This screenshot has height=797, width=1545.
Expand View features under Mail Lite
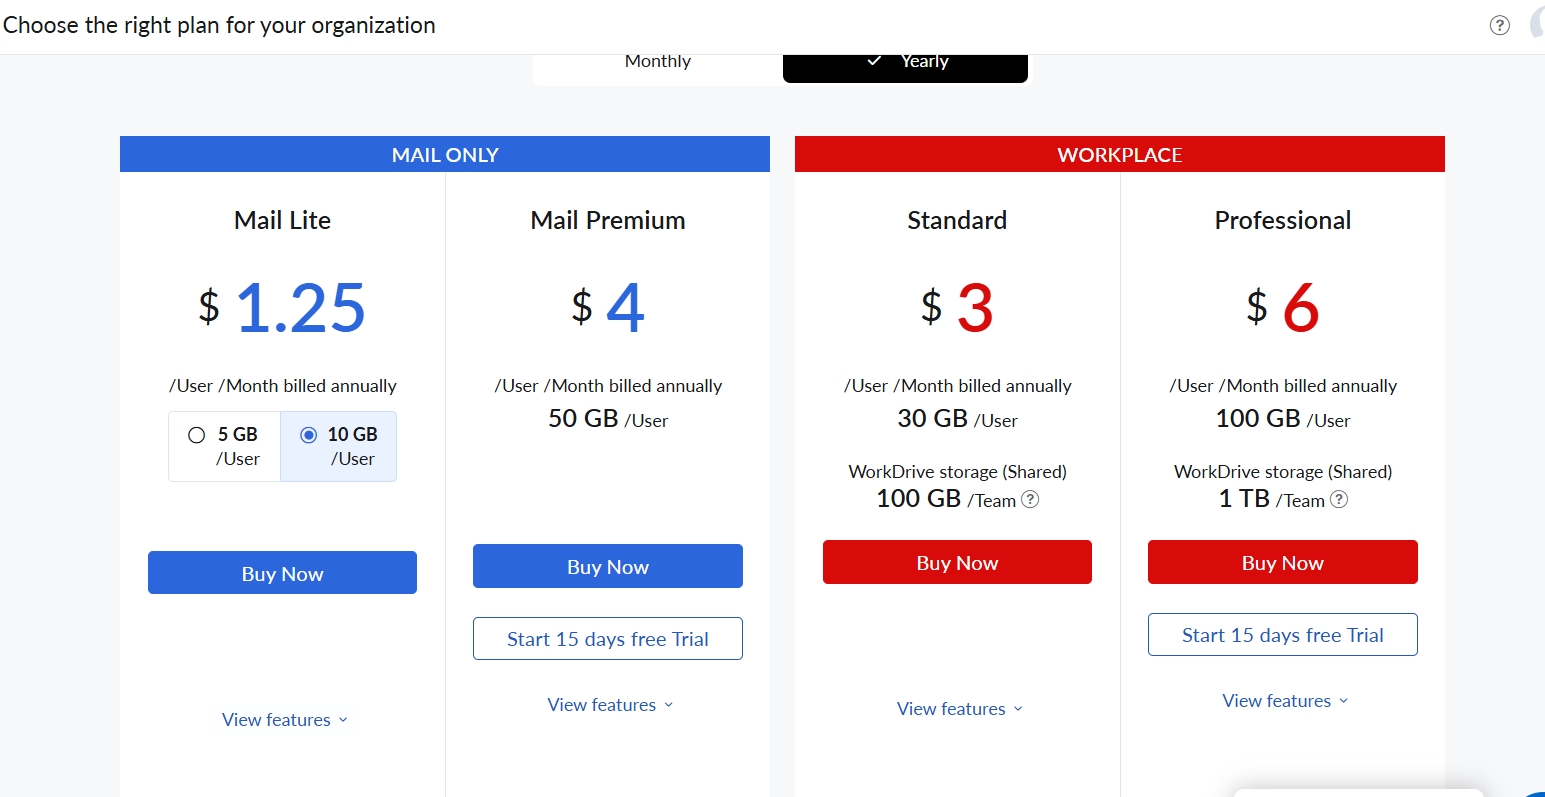284,720
